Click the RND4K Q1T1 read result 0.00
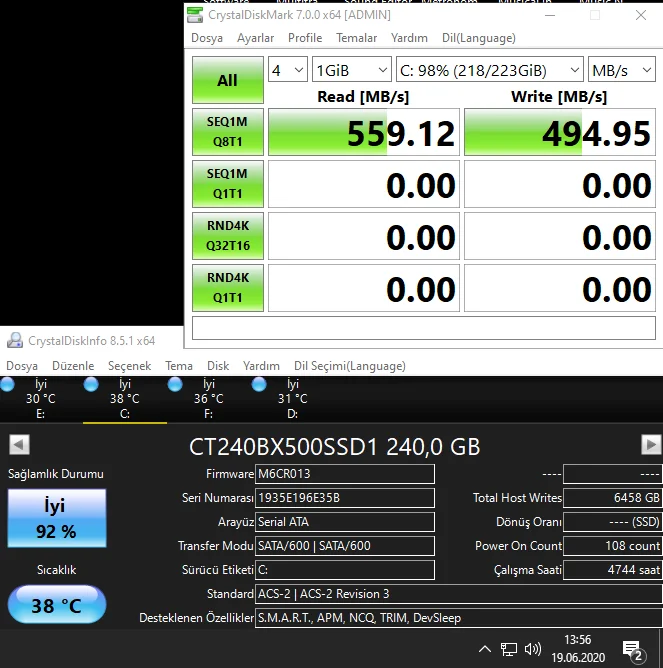Viewport: 663px width, 668px height. coord(364,288)
